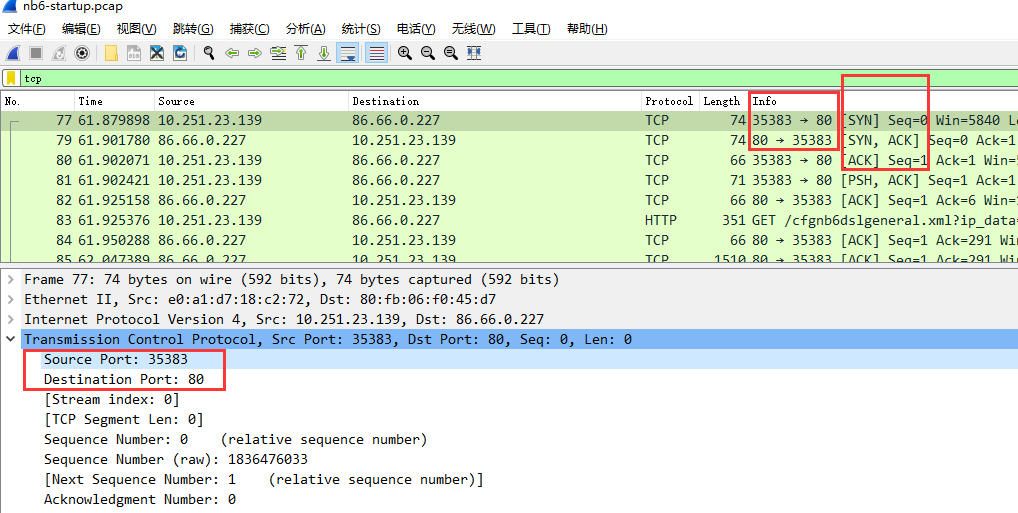1018x513 pixels.
Task: Toggle auto-scroll during live capture
Action: pyautogui.click(x=348, y=53)
